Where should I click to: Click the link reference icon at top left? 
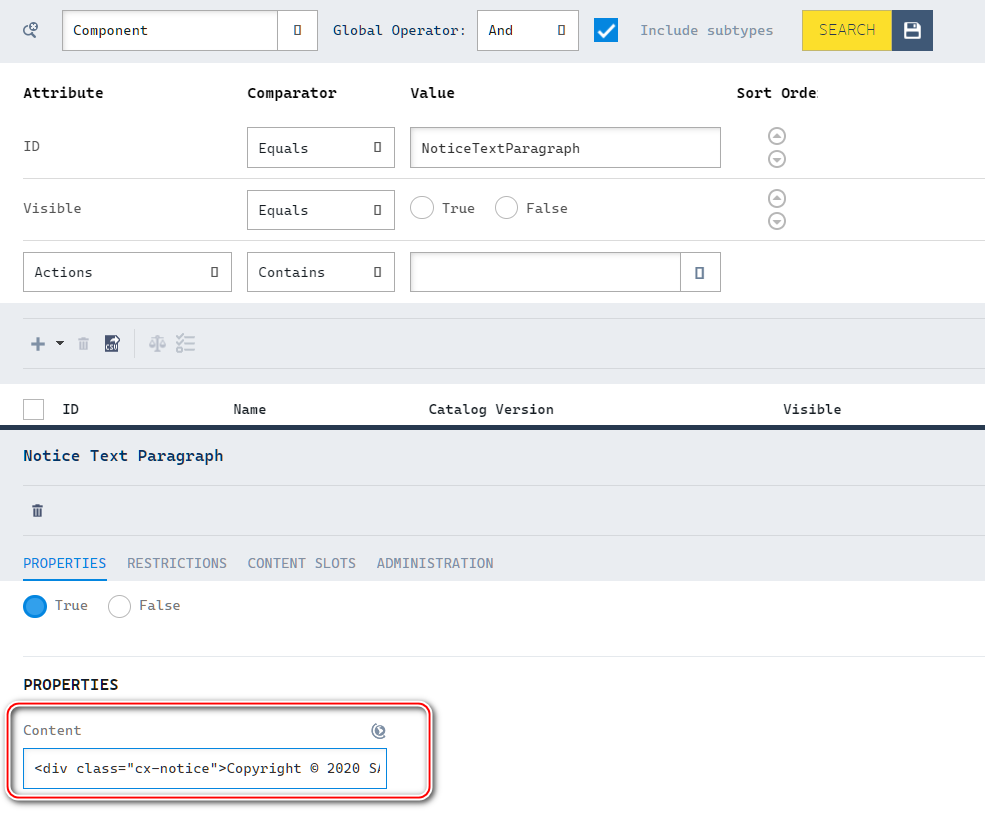click(29, 30)
